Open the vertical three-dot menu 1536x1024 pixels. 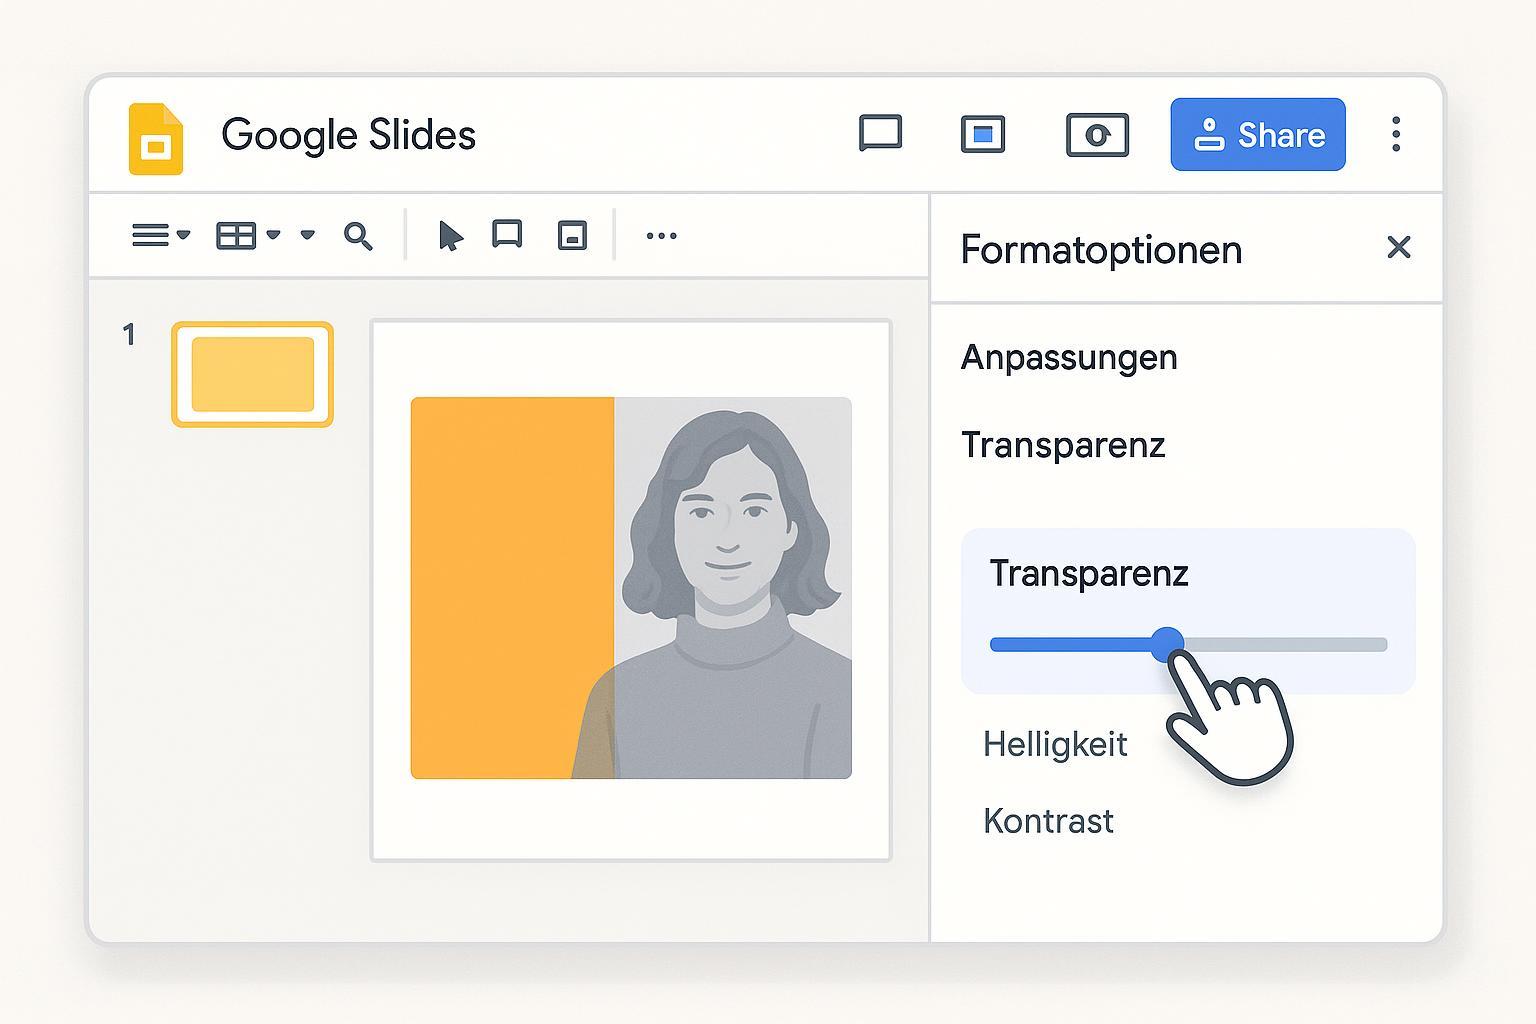point(1396,134)
